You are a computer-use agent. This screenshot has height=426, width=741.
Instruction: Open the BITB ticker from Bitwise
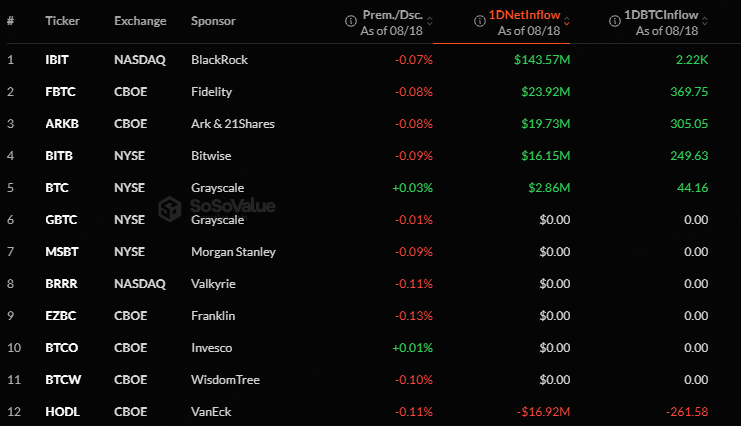point(59,156)
